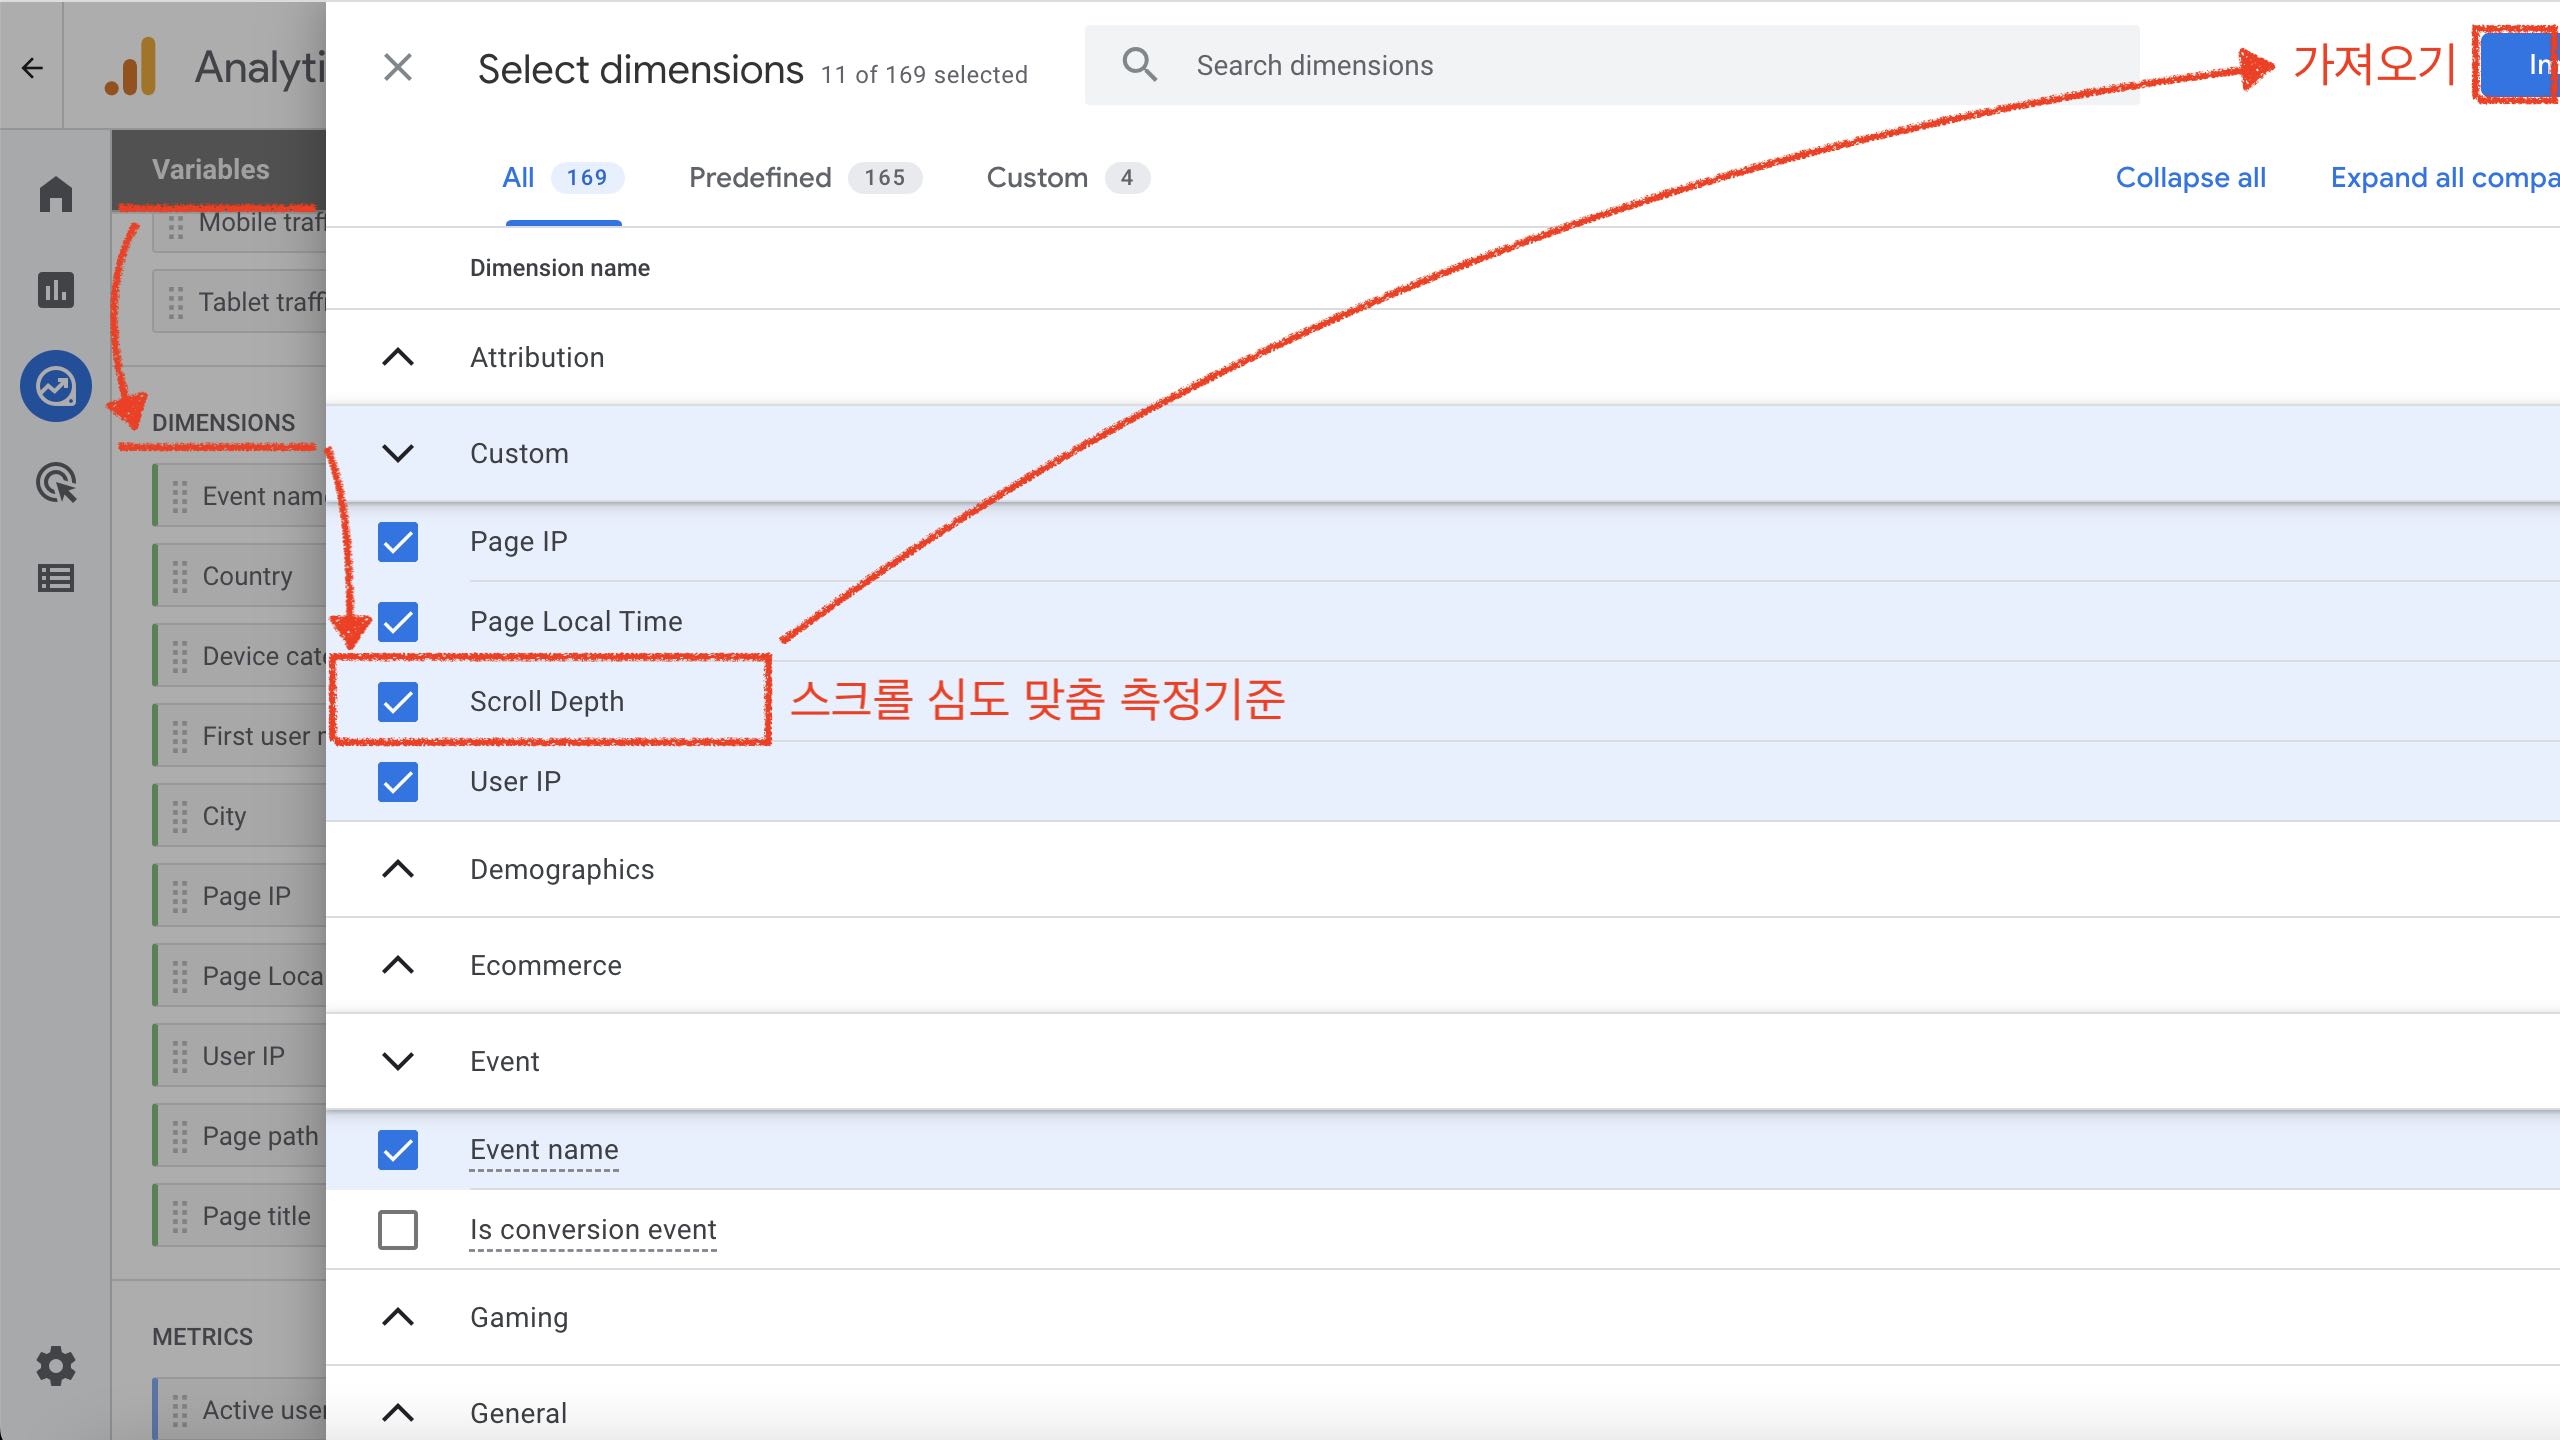This screenshot has height=1440, width=2560.
Task: Expand the Demographics dimension group
Action: [x=397, y=869]
